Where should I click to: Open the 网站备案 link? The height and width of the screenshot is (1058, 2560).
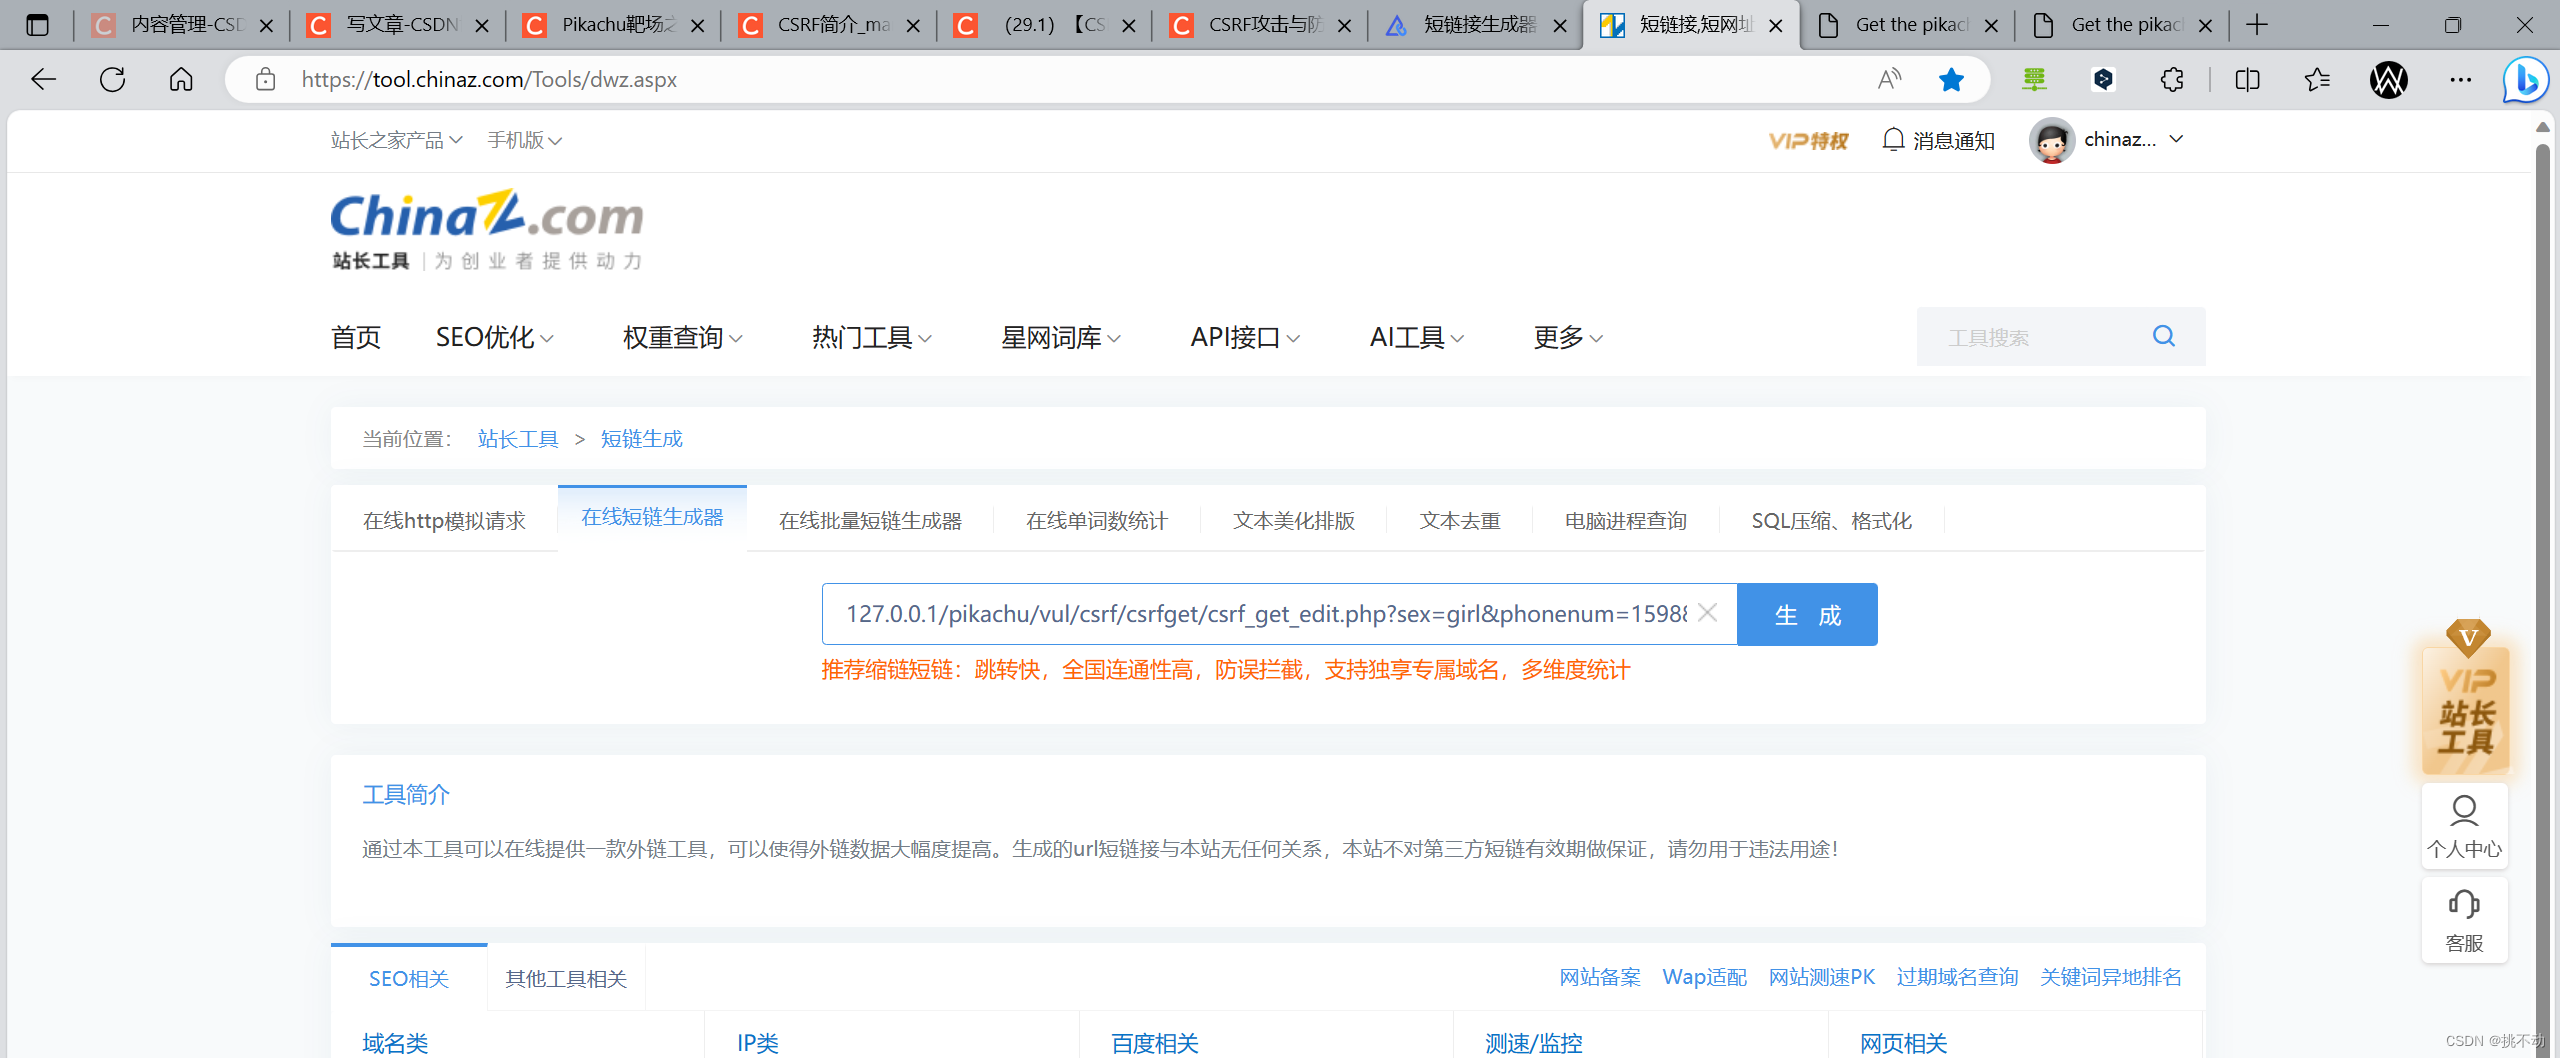click(x=1599, y=977)
